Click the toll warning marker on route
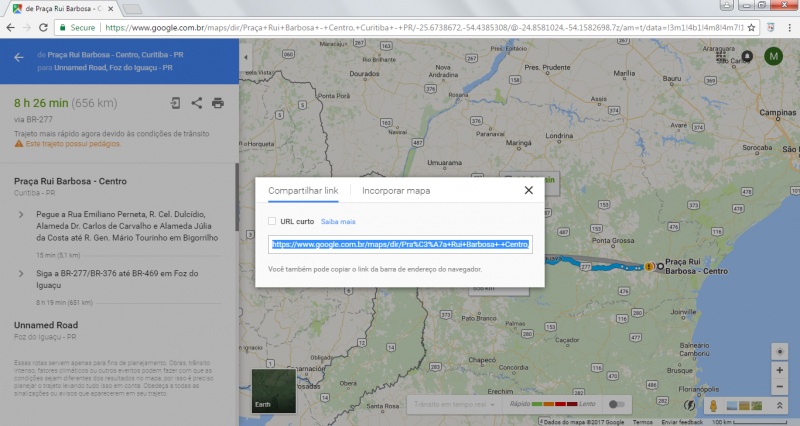The image size is (800, 426). (649, 266)
